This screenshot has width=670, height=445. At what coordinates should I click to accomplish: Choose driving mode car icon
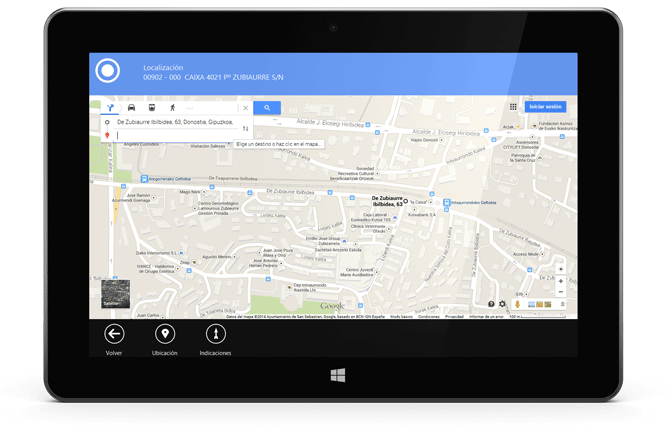(x=131, y=108)
